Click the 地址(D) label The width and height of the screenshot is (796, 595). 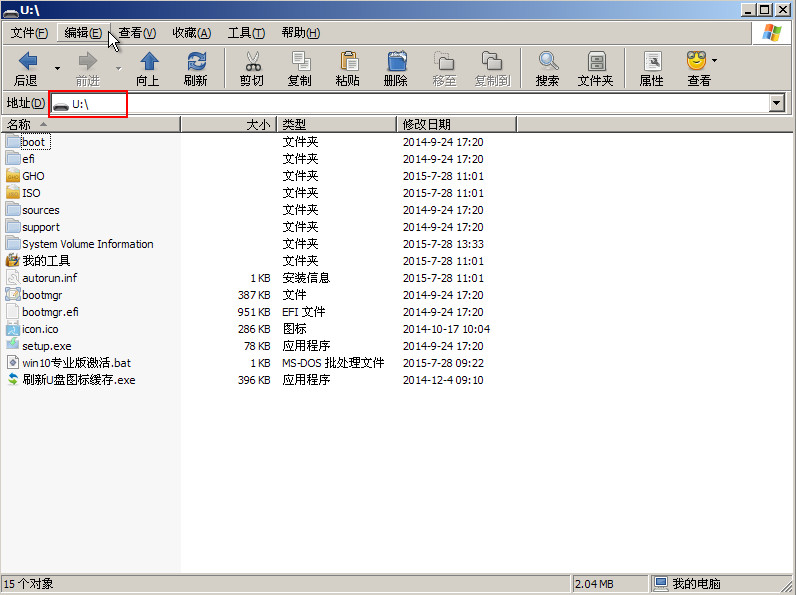point(25,104)
